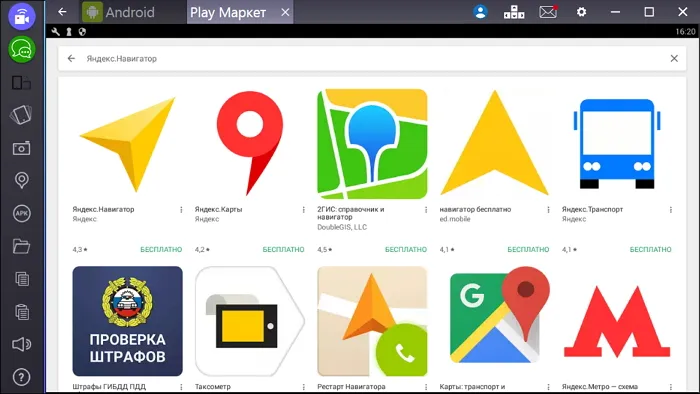Image resolution: width=700 pixels, height=394 pixels.
Task: Open the 2ГИС green map app icon
Action: click(372, 144)
